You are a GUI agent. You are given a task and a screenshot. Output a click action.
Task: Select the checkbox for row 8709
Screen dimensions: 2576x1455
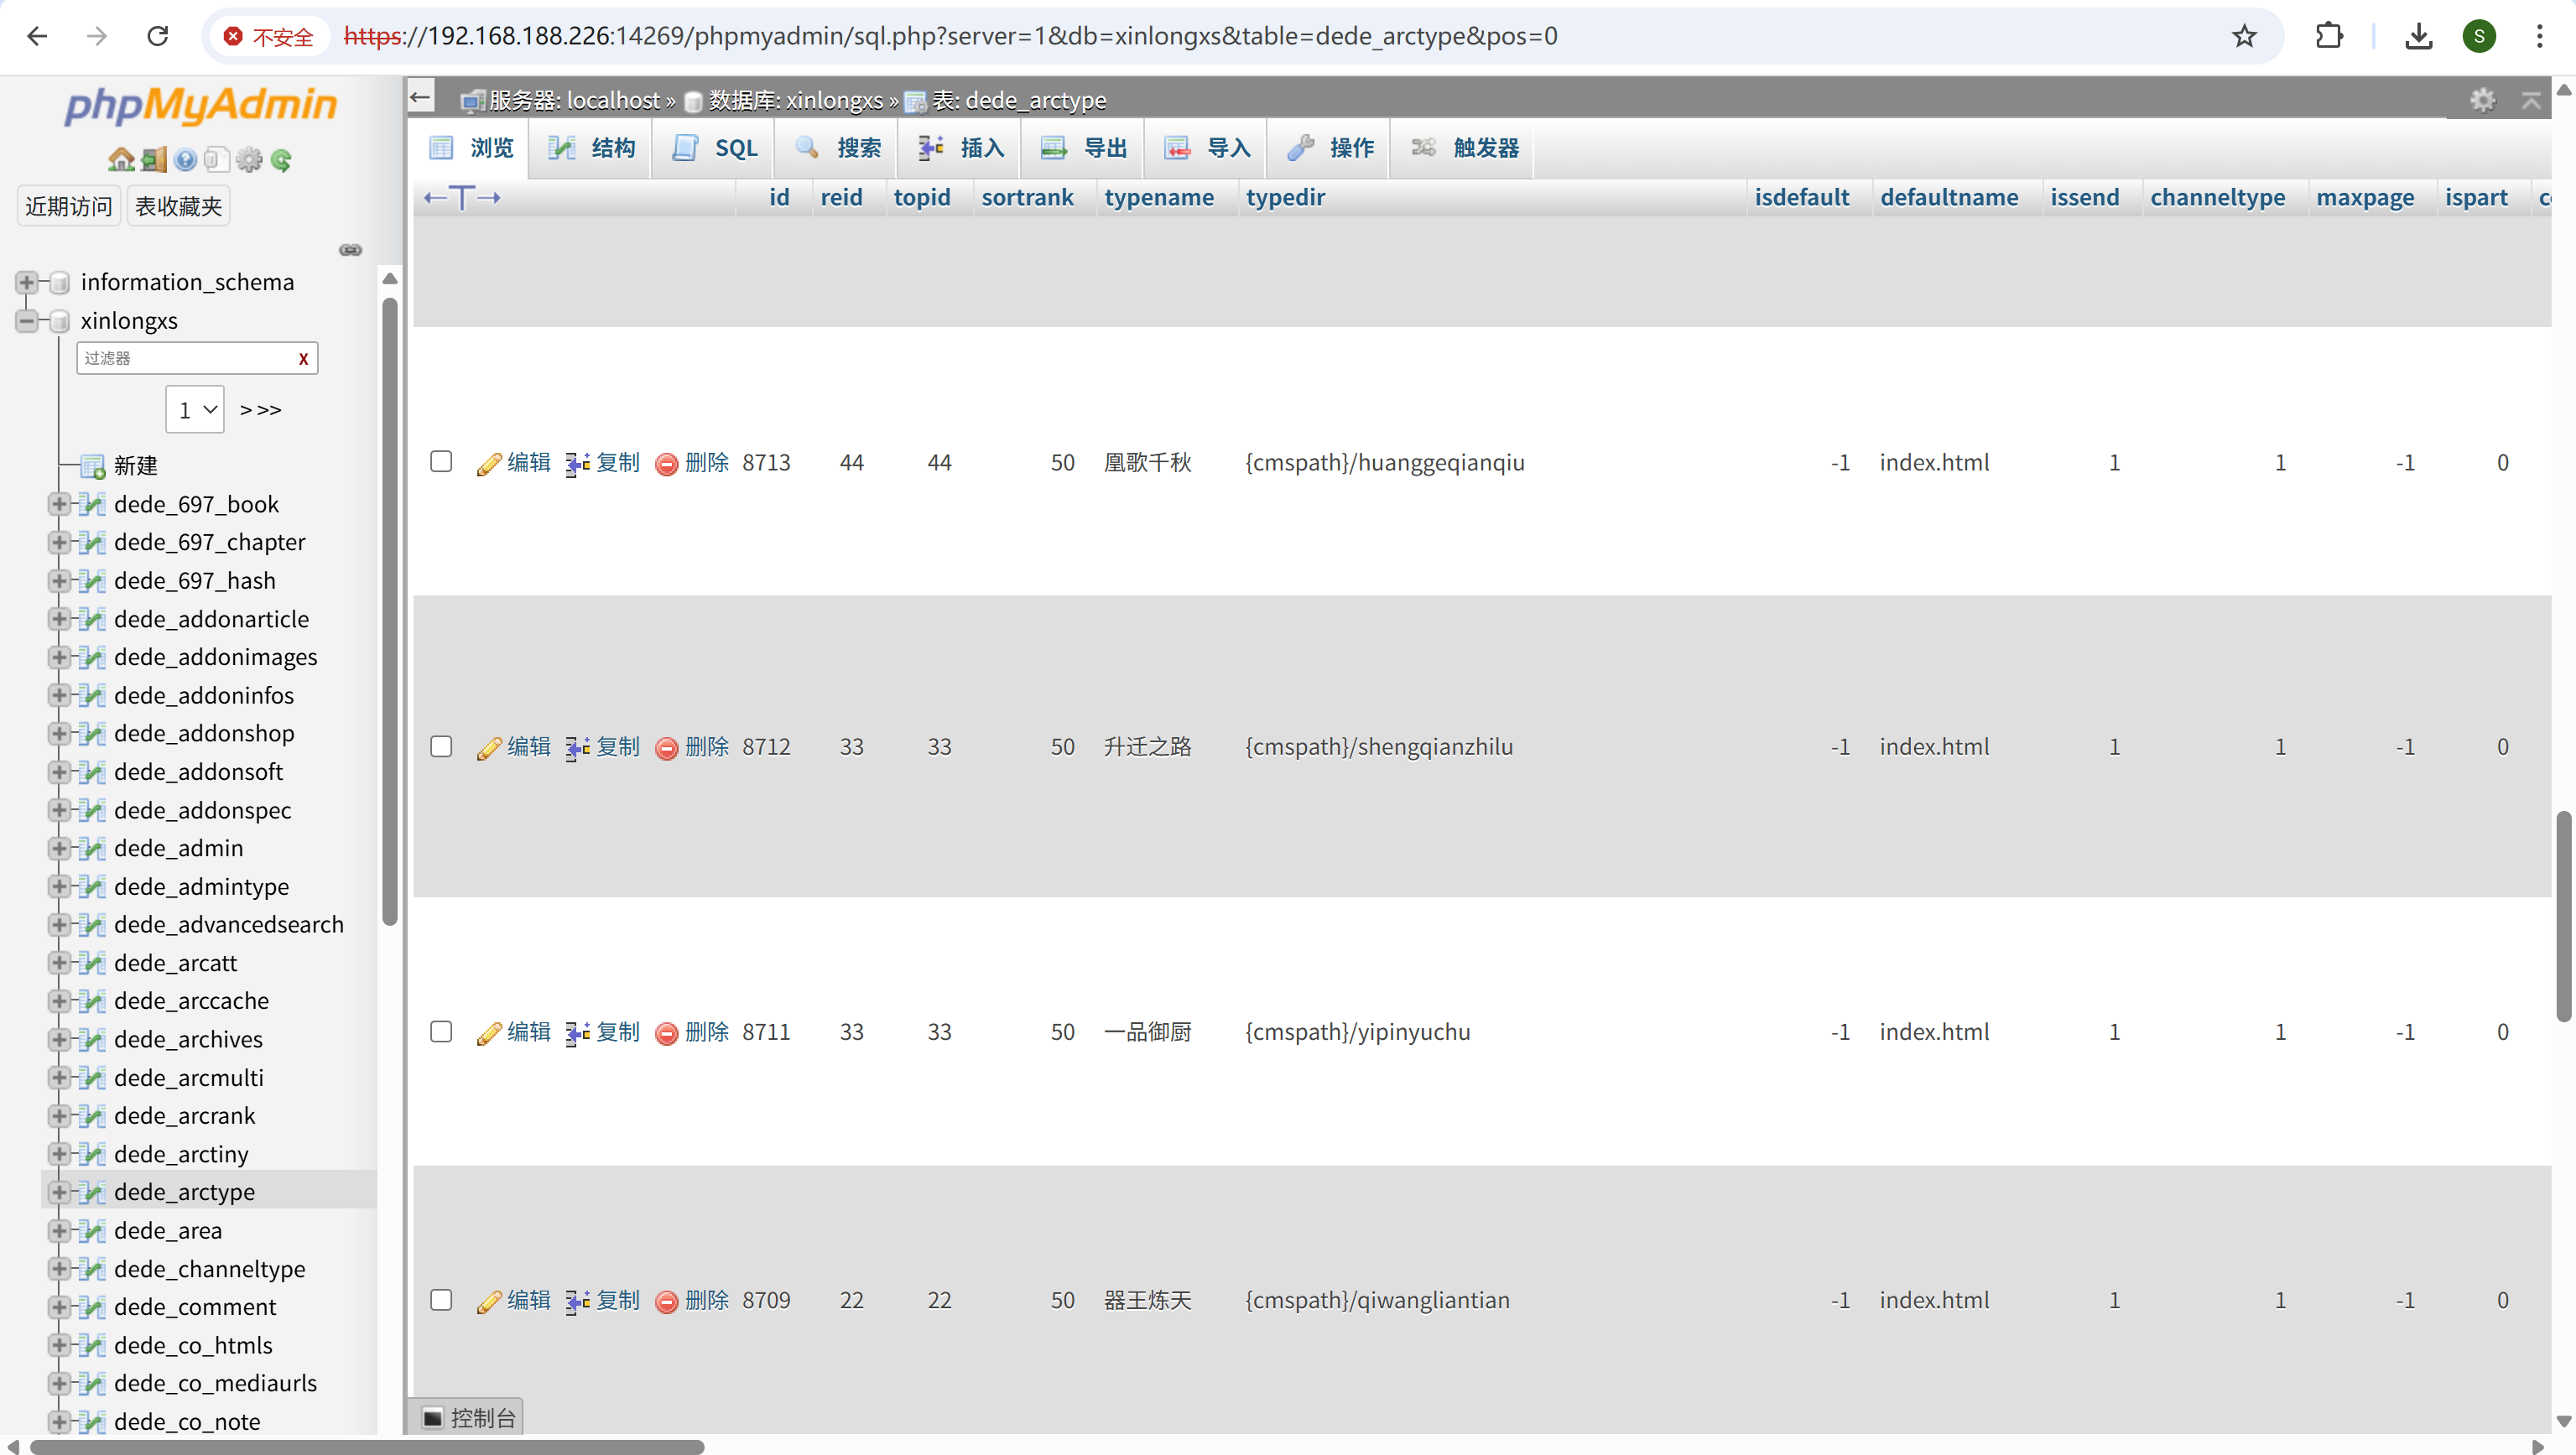(x=441, y=1299)
